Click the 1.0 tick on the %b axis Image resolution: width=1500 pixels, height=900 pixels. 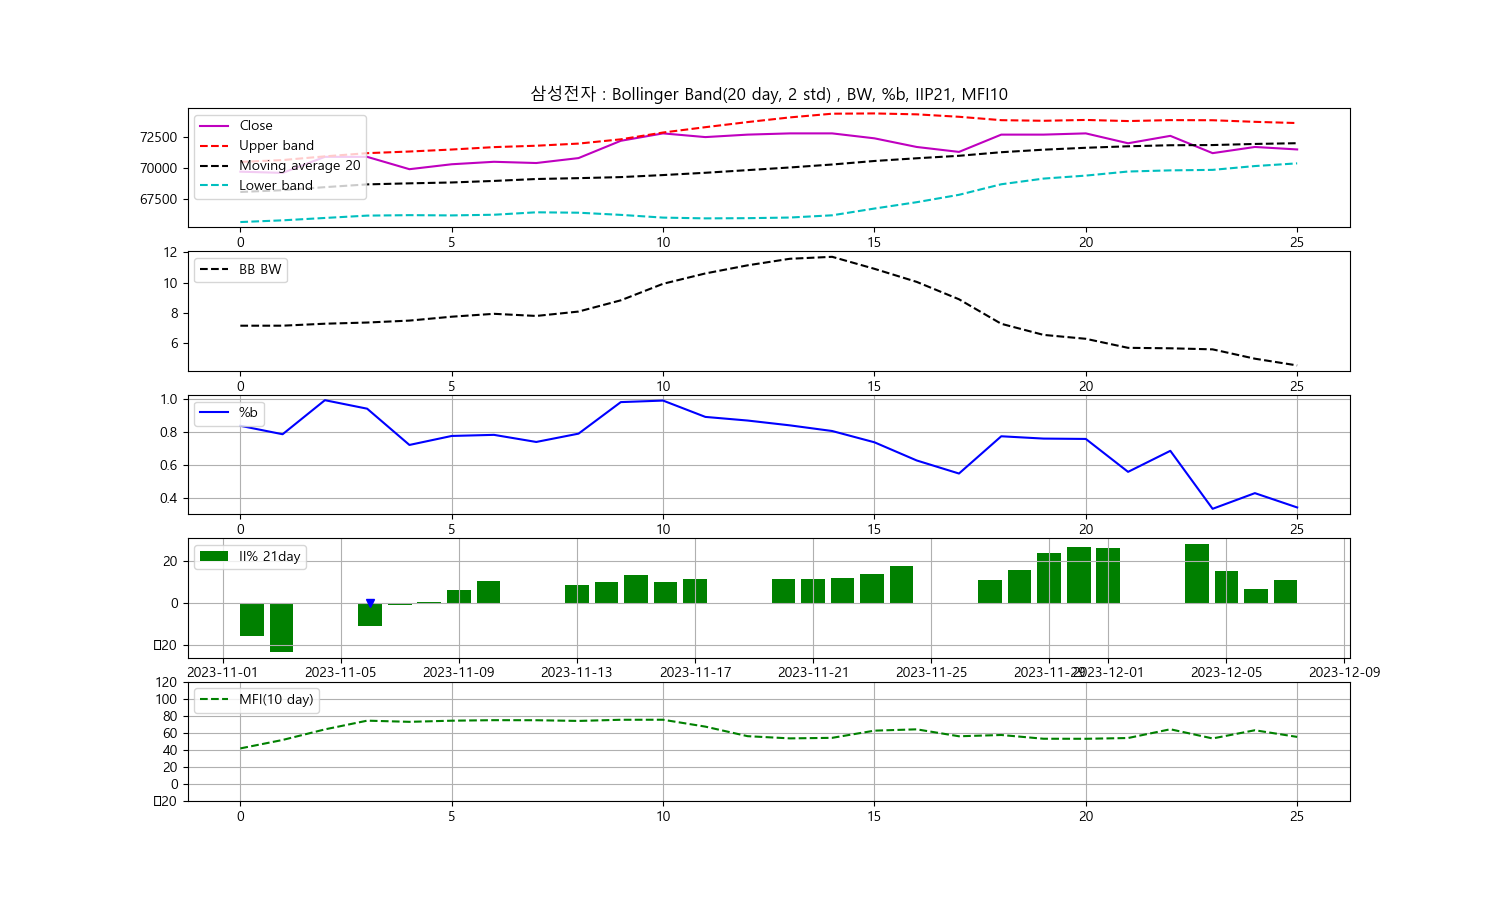pos(168,400)
